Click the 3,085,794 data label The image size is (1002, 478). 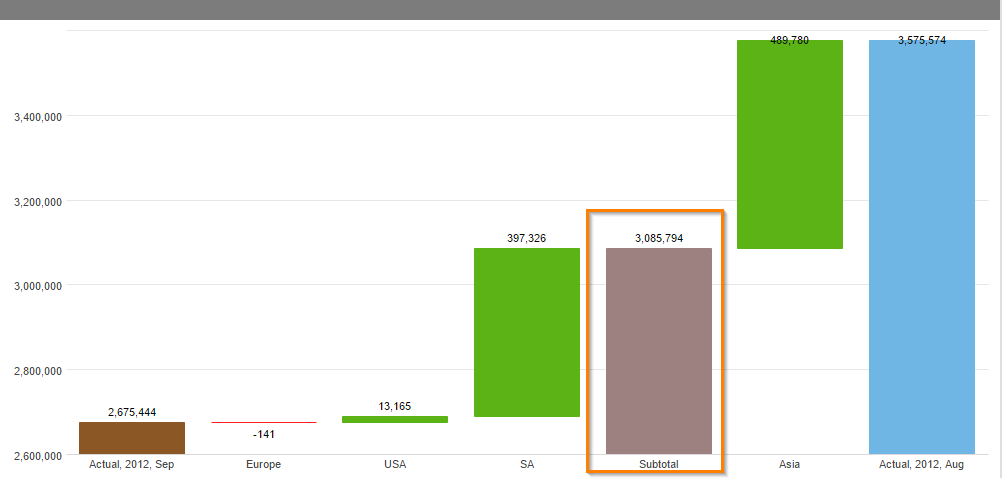click(x=659, y=238)
